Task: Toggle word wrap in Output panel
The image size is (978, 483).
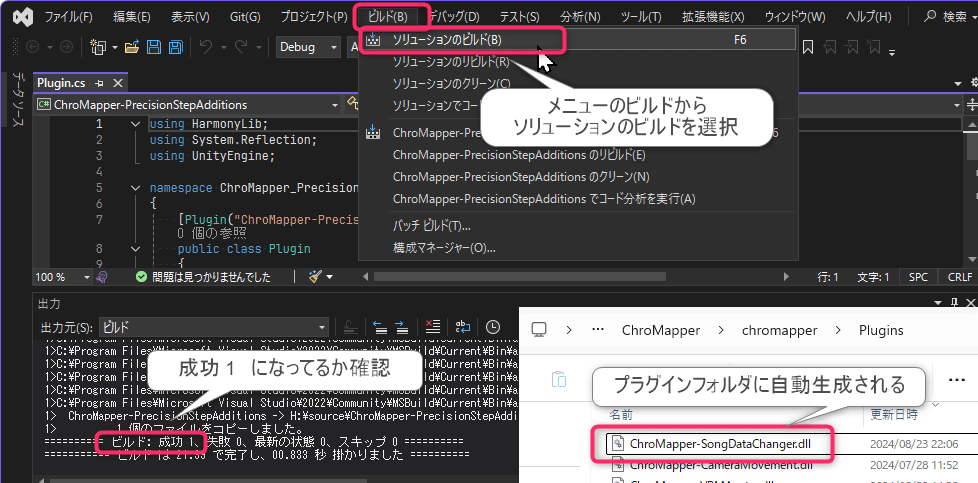Action: (x=462, y=326)
